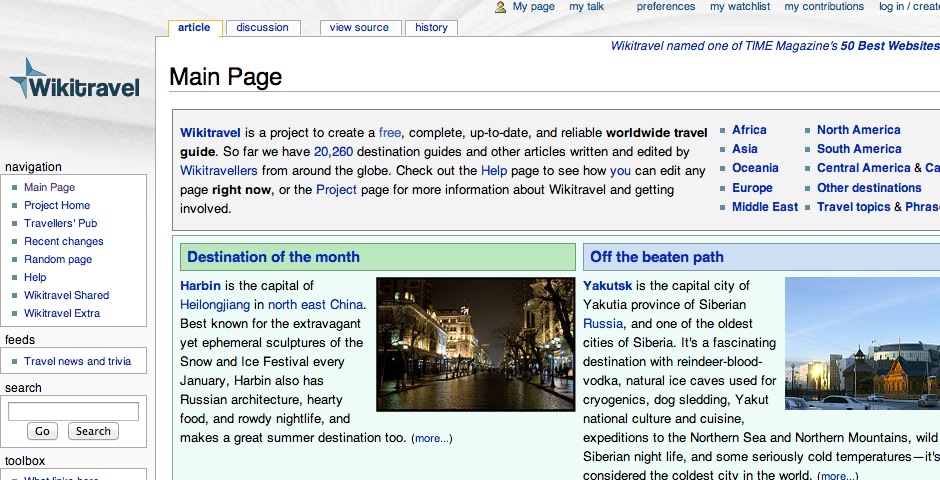Open my talk link
This screenshot has height=480, width=940.
coord(586,7)
